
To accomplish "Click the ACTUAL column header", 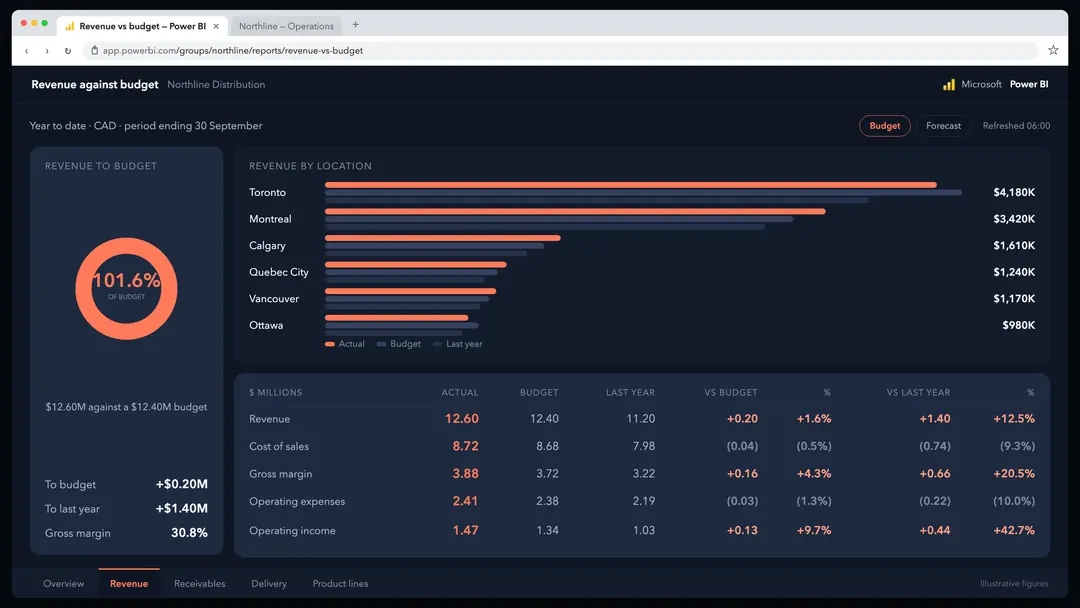I will coord(459,392).
